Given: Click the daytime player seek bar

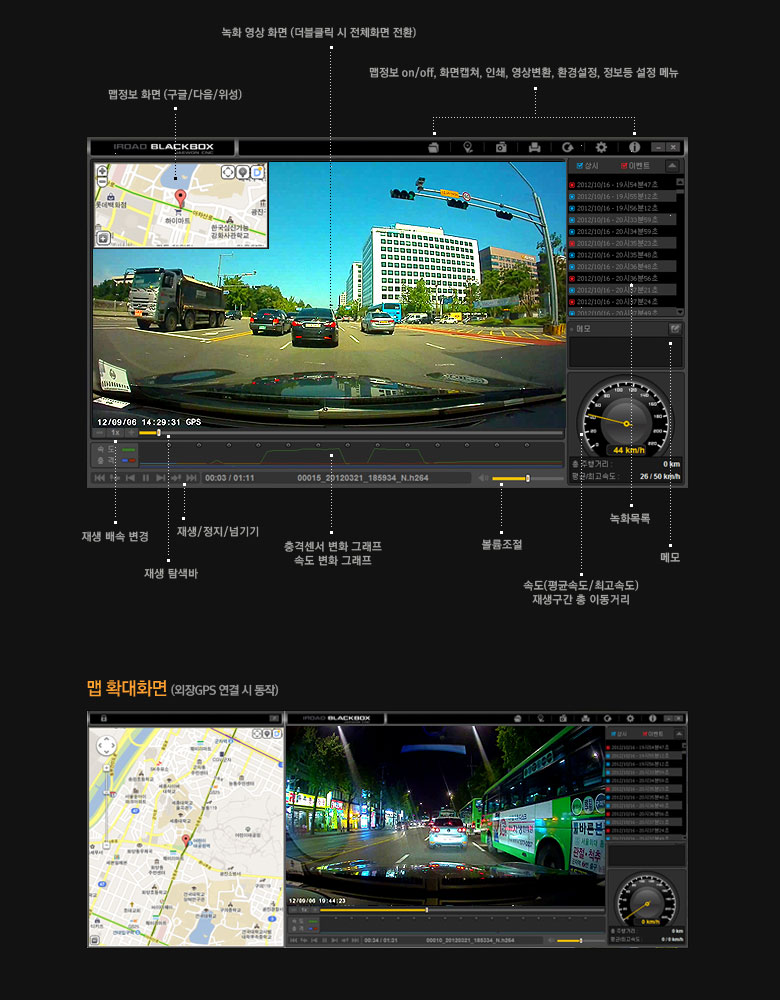Looking at the screenshot, I should 351,433.
